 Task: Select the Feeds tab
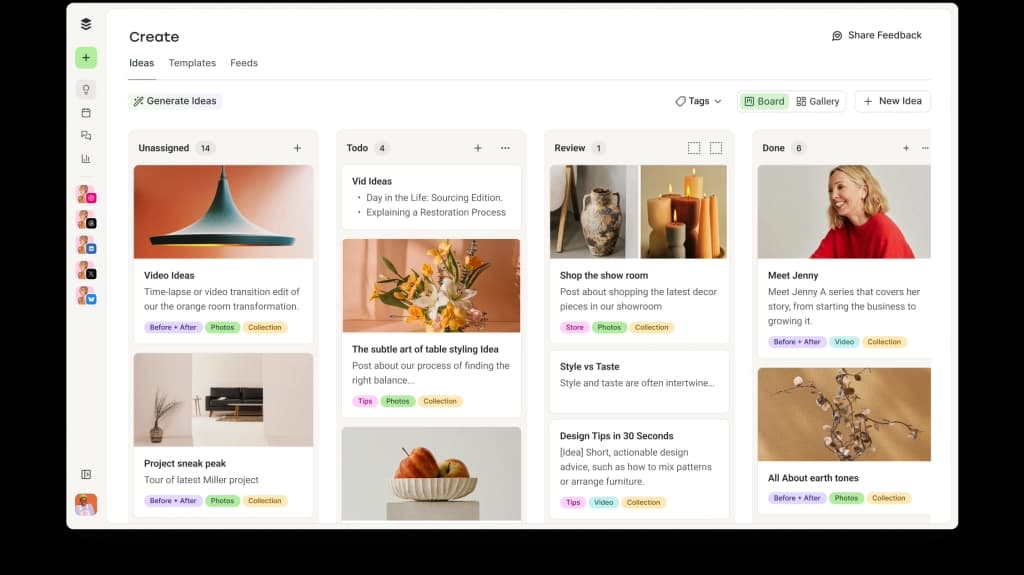pos(244,63)
